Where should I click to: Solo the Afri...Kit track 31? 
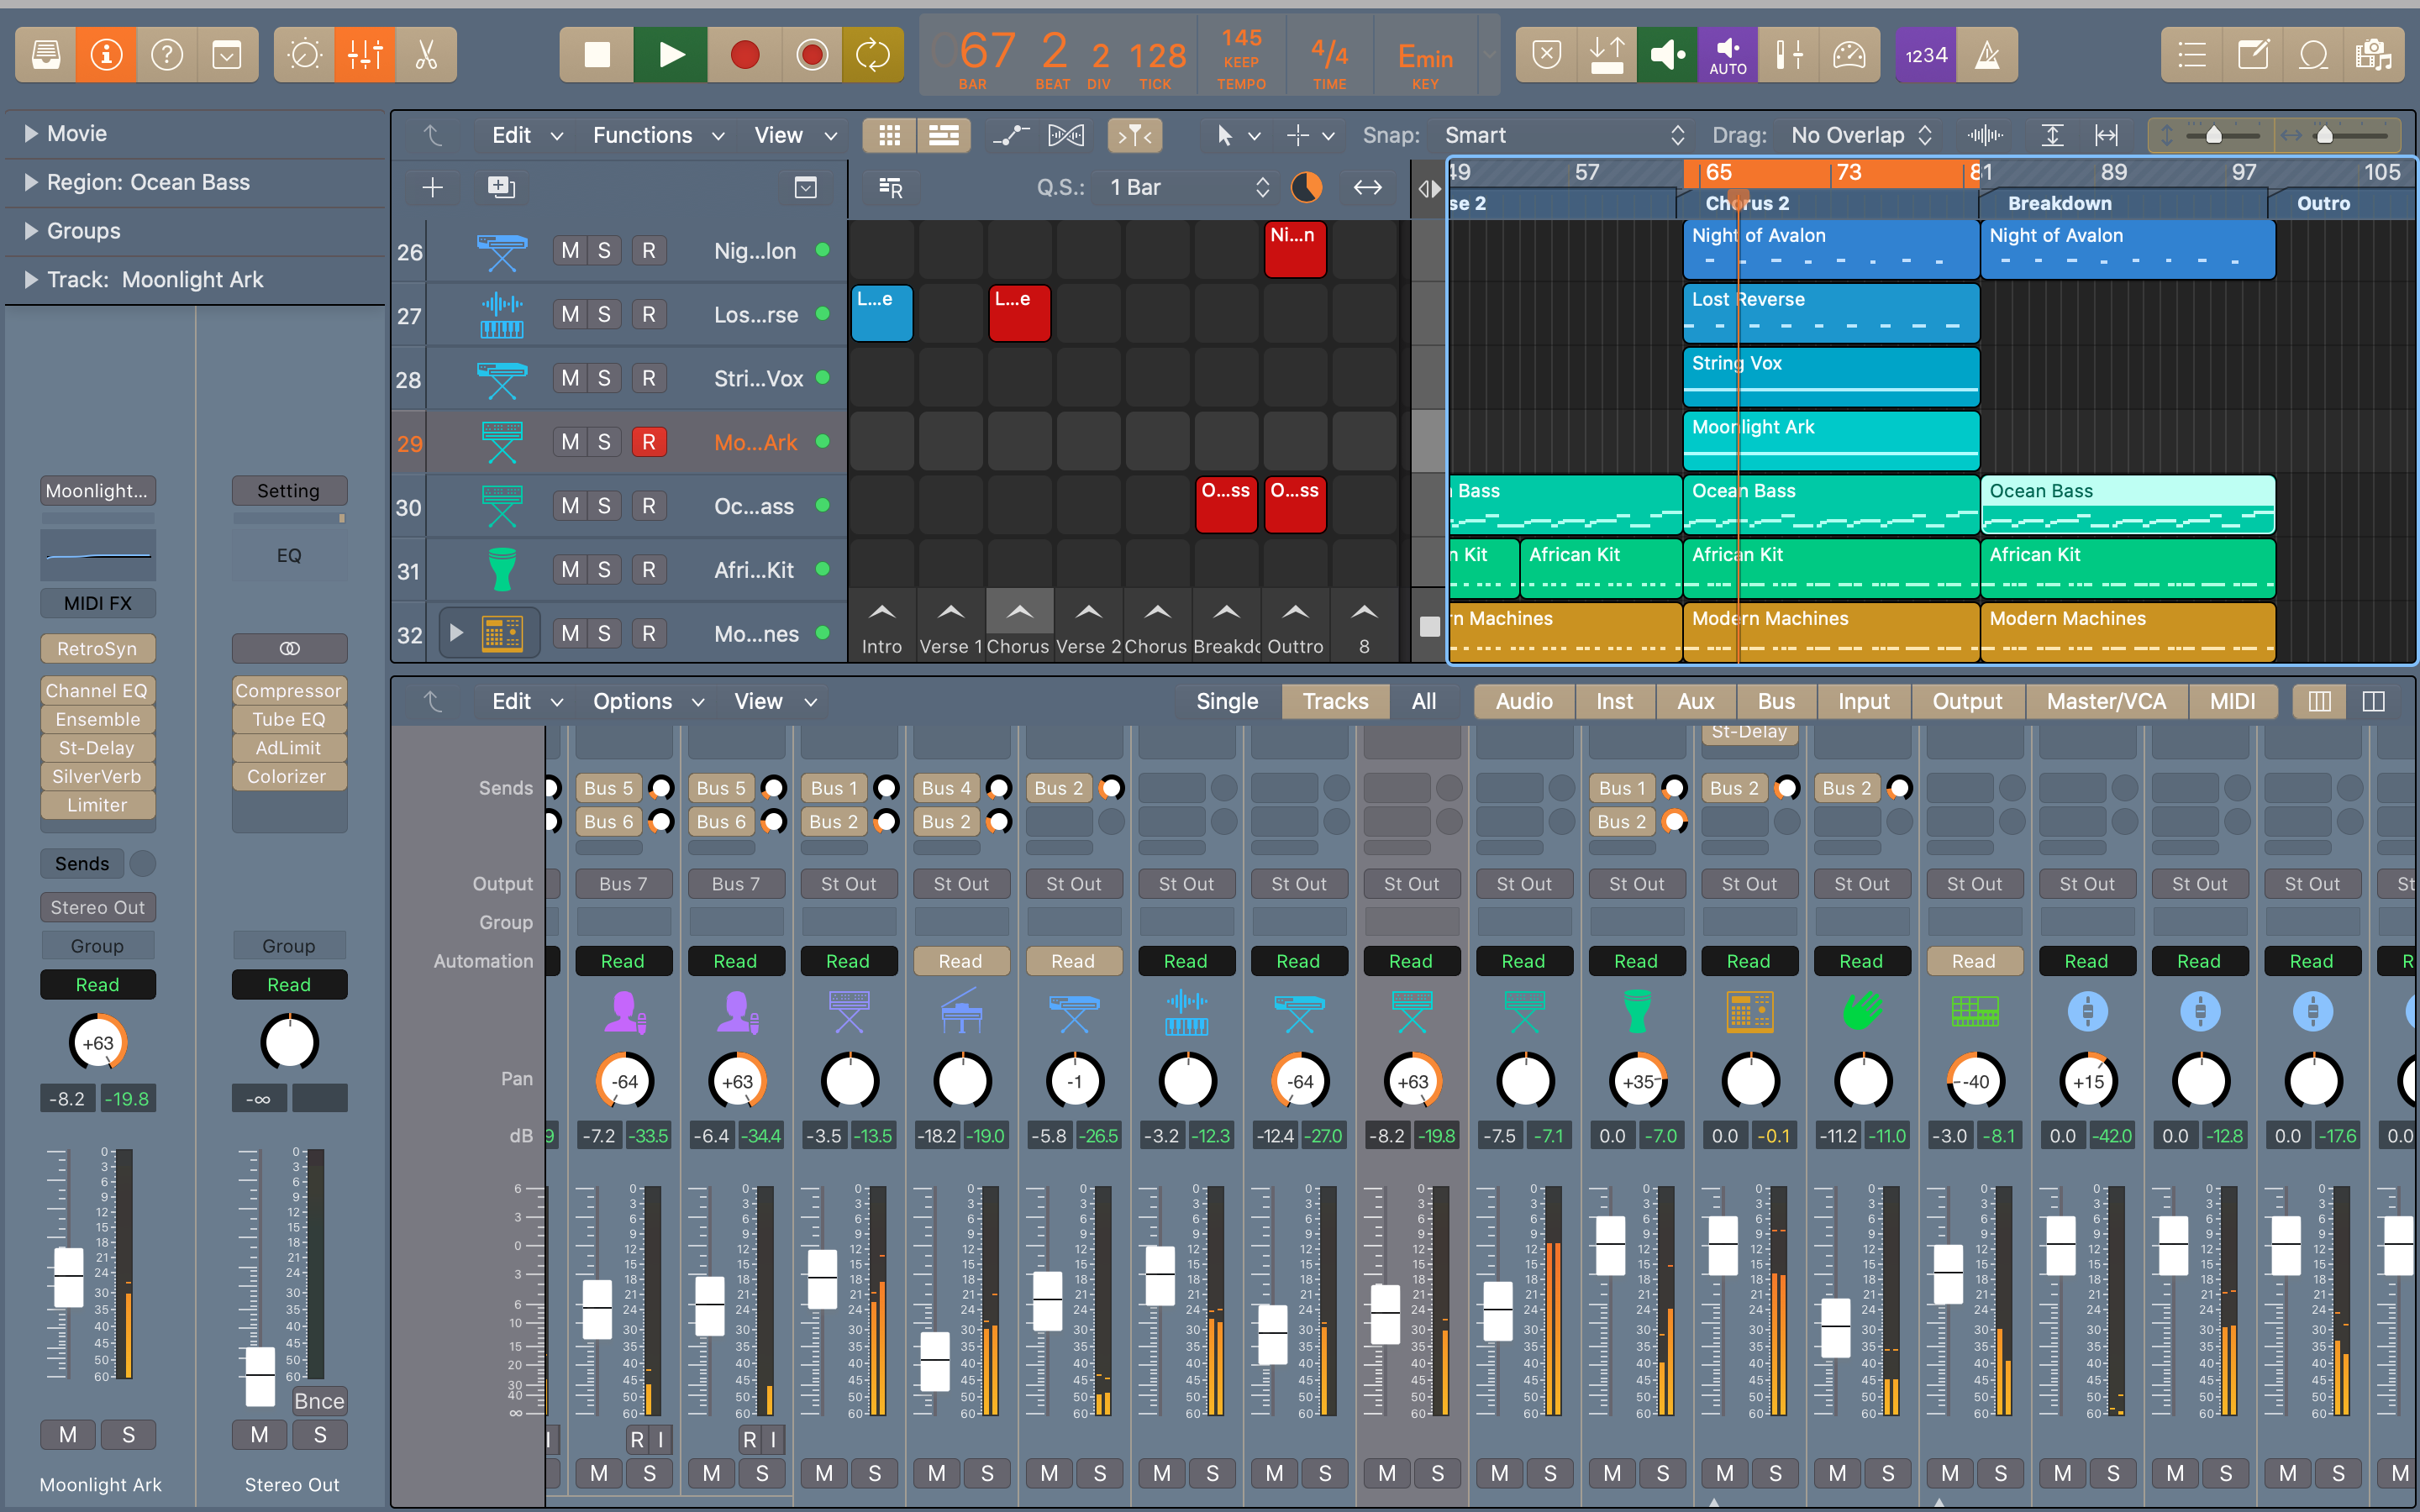point(604,570)
